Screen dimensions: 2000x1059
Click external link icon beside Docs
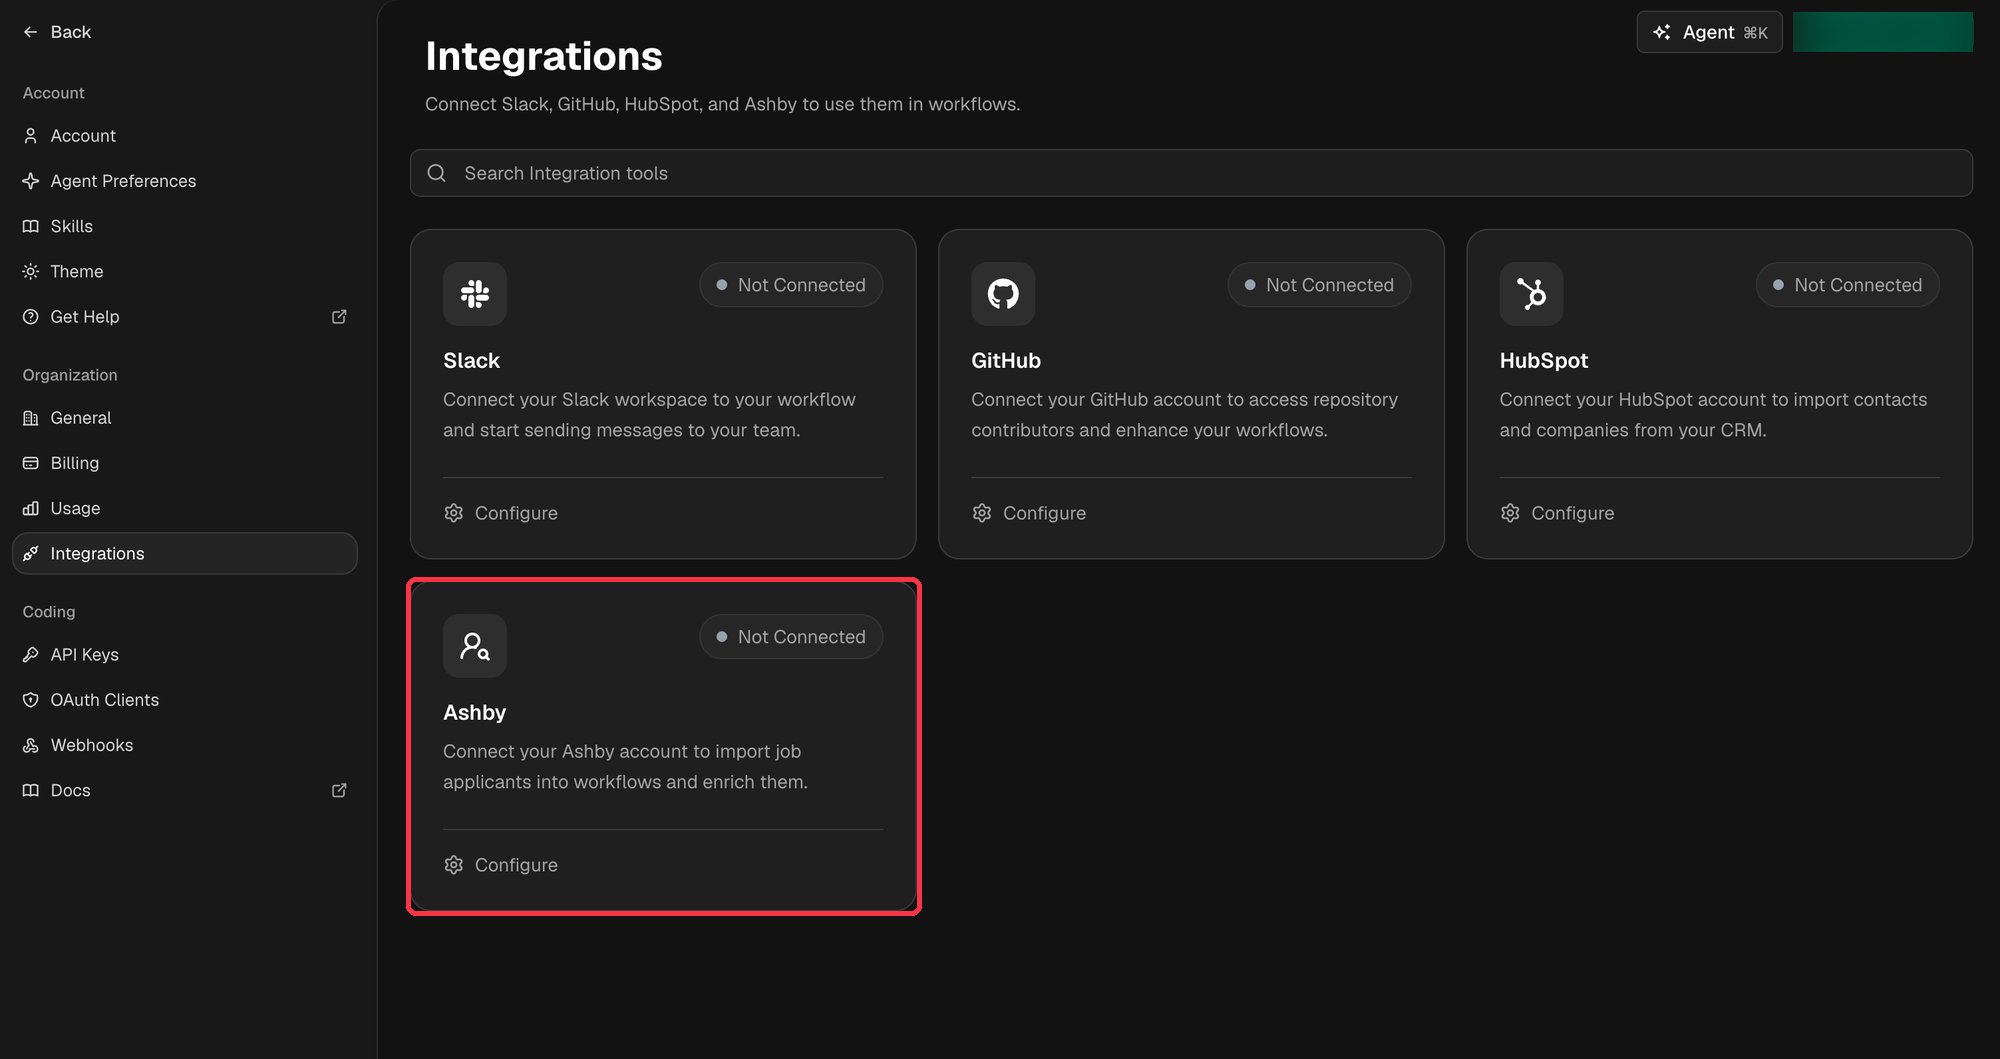point(339,790)
